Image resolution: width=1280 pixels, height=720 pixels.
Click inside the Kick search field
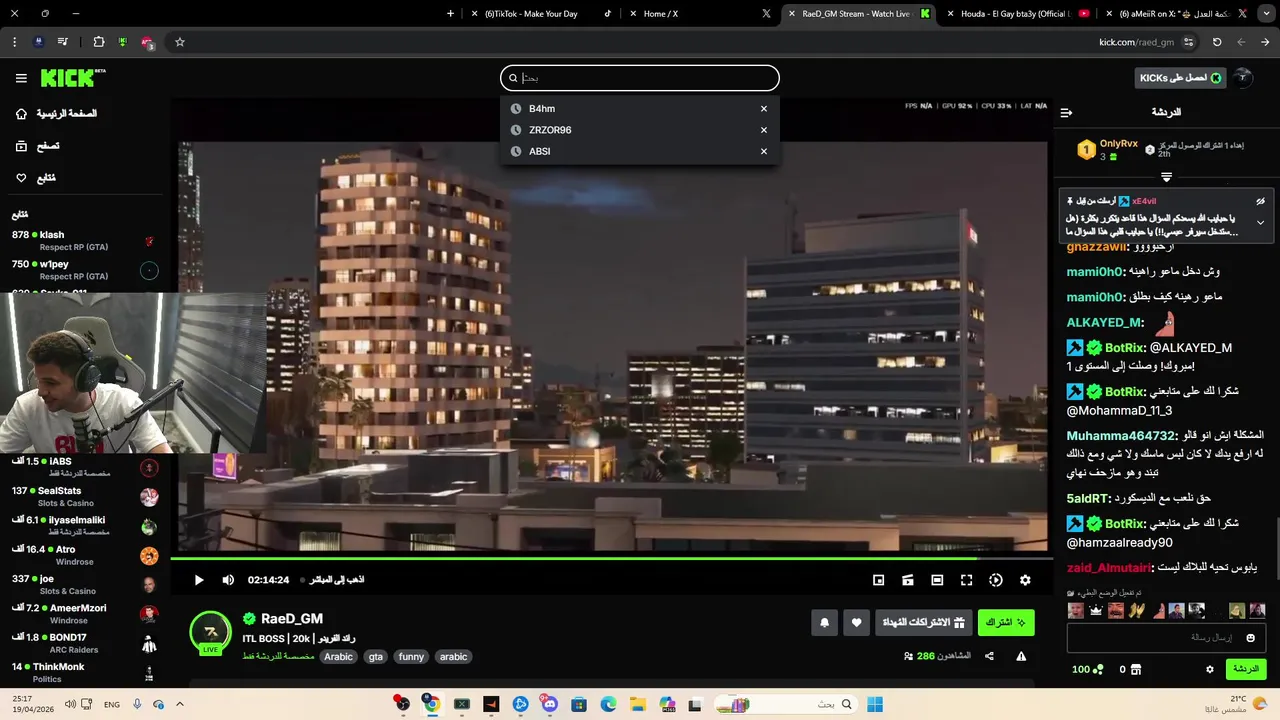click(x=640, y=78)
